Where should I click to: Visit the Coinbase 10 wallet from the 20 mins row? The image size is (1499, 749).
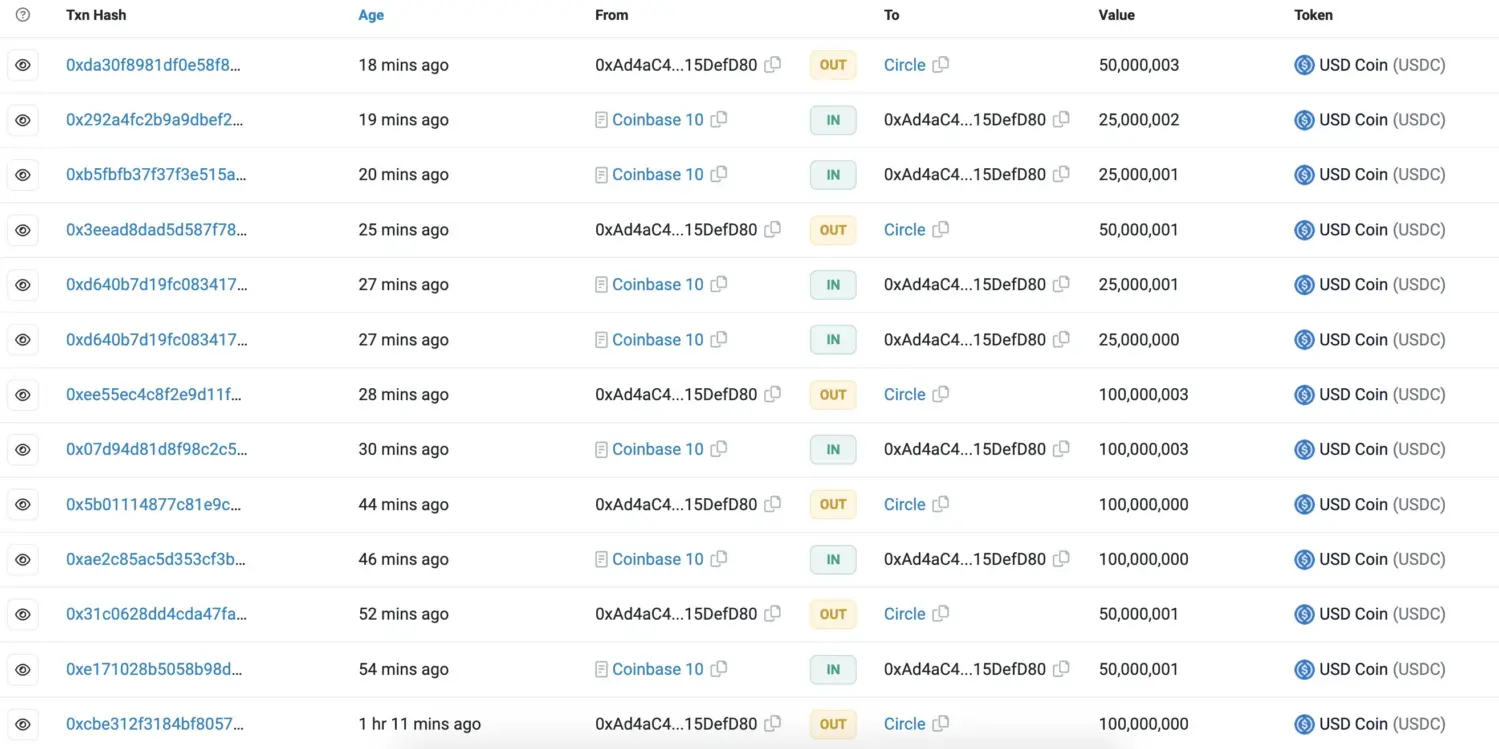click(658, 174)
